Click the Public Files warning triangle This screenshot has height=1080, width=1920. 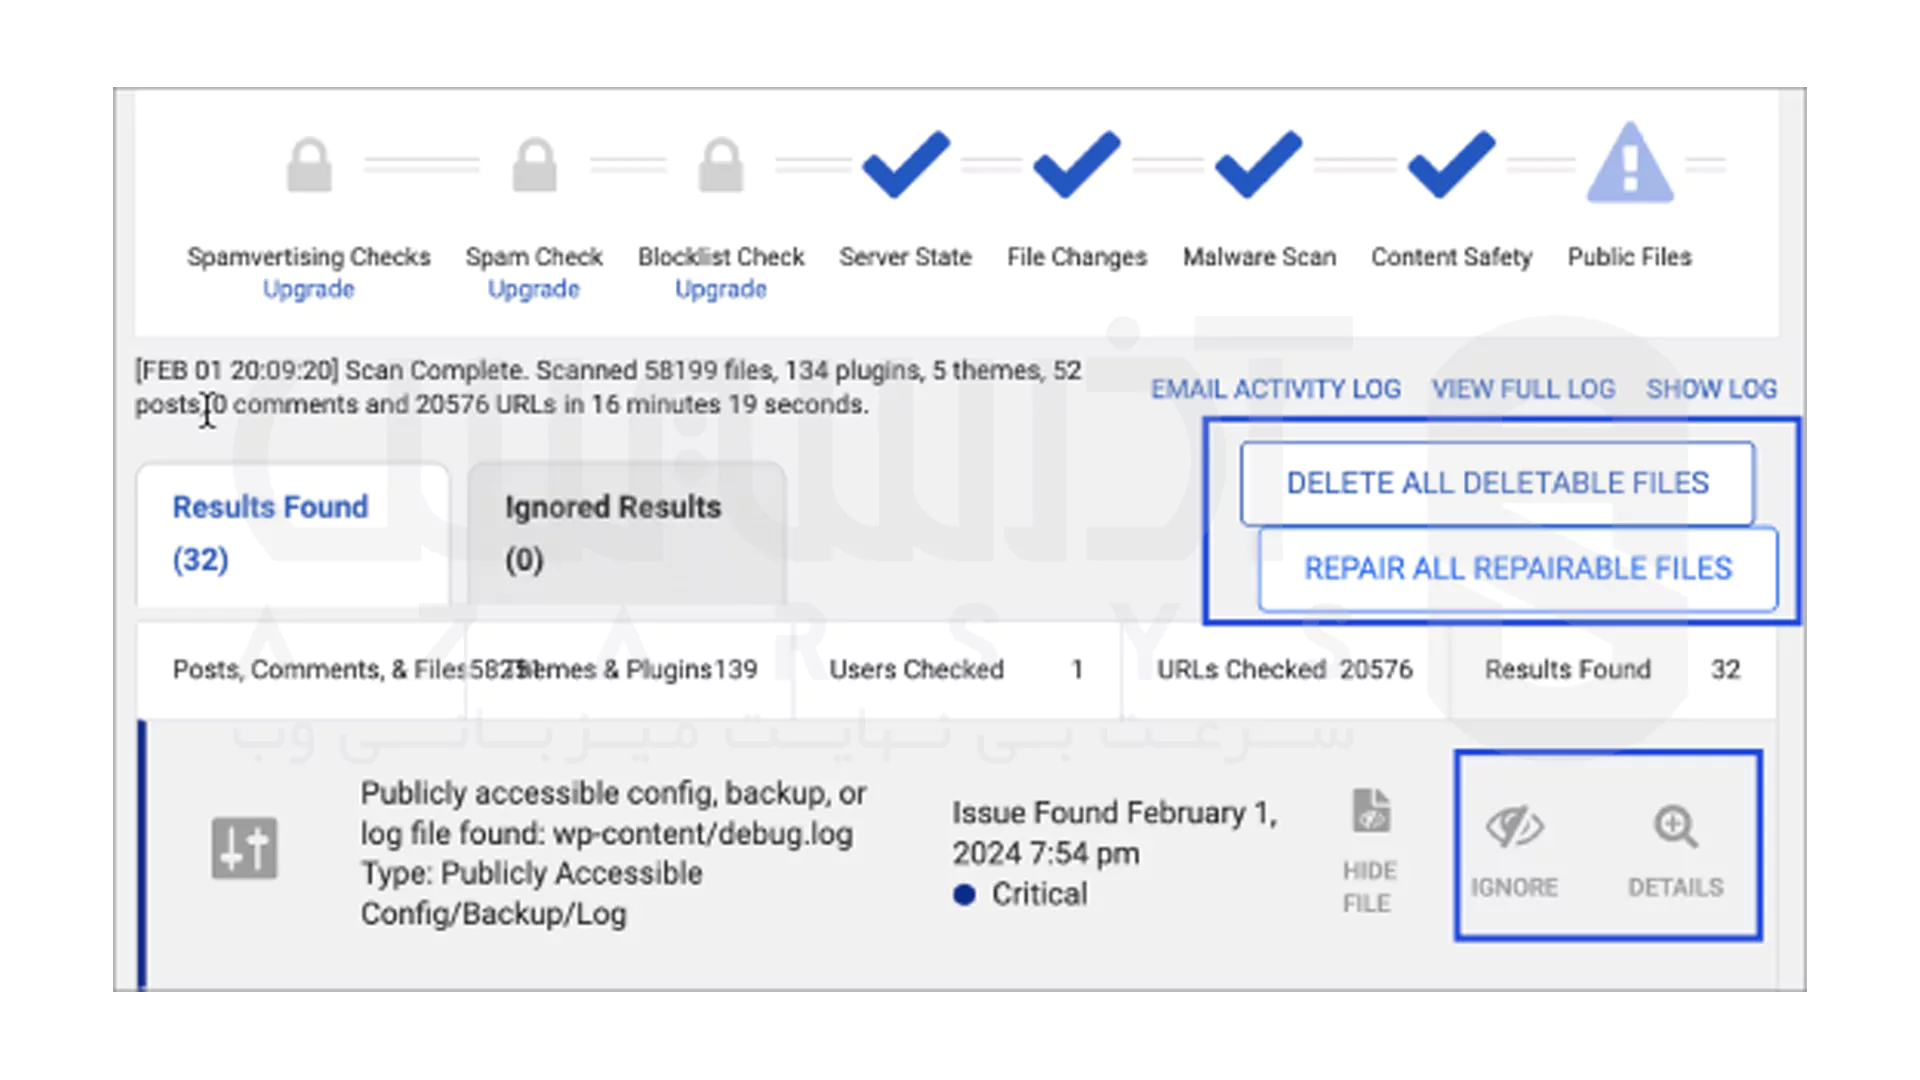click(1629, 165)
